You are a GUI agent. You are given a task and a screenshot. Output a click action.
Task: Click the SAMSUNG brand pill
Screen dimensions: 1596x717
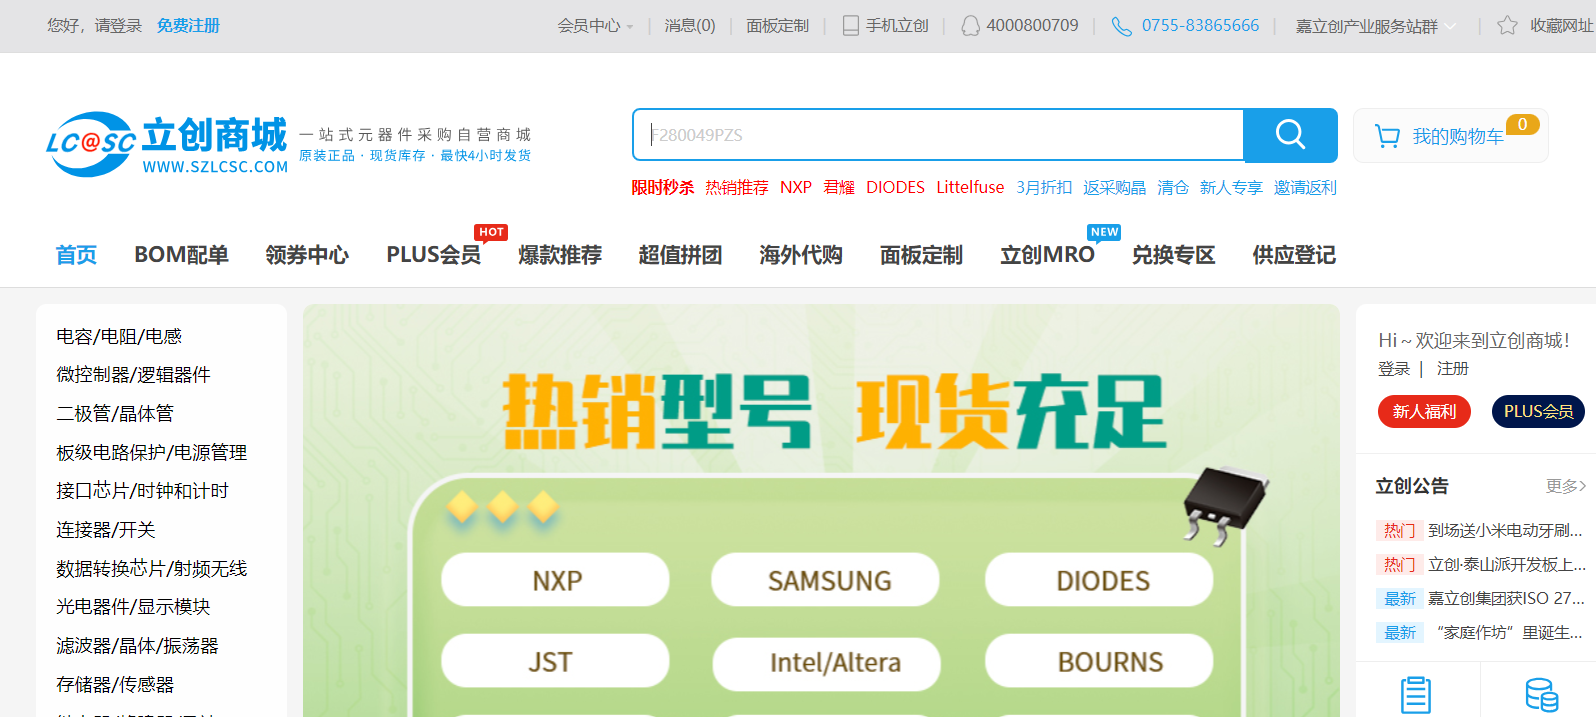click(826, 580)
